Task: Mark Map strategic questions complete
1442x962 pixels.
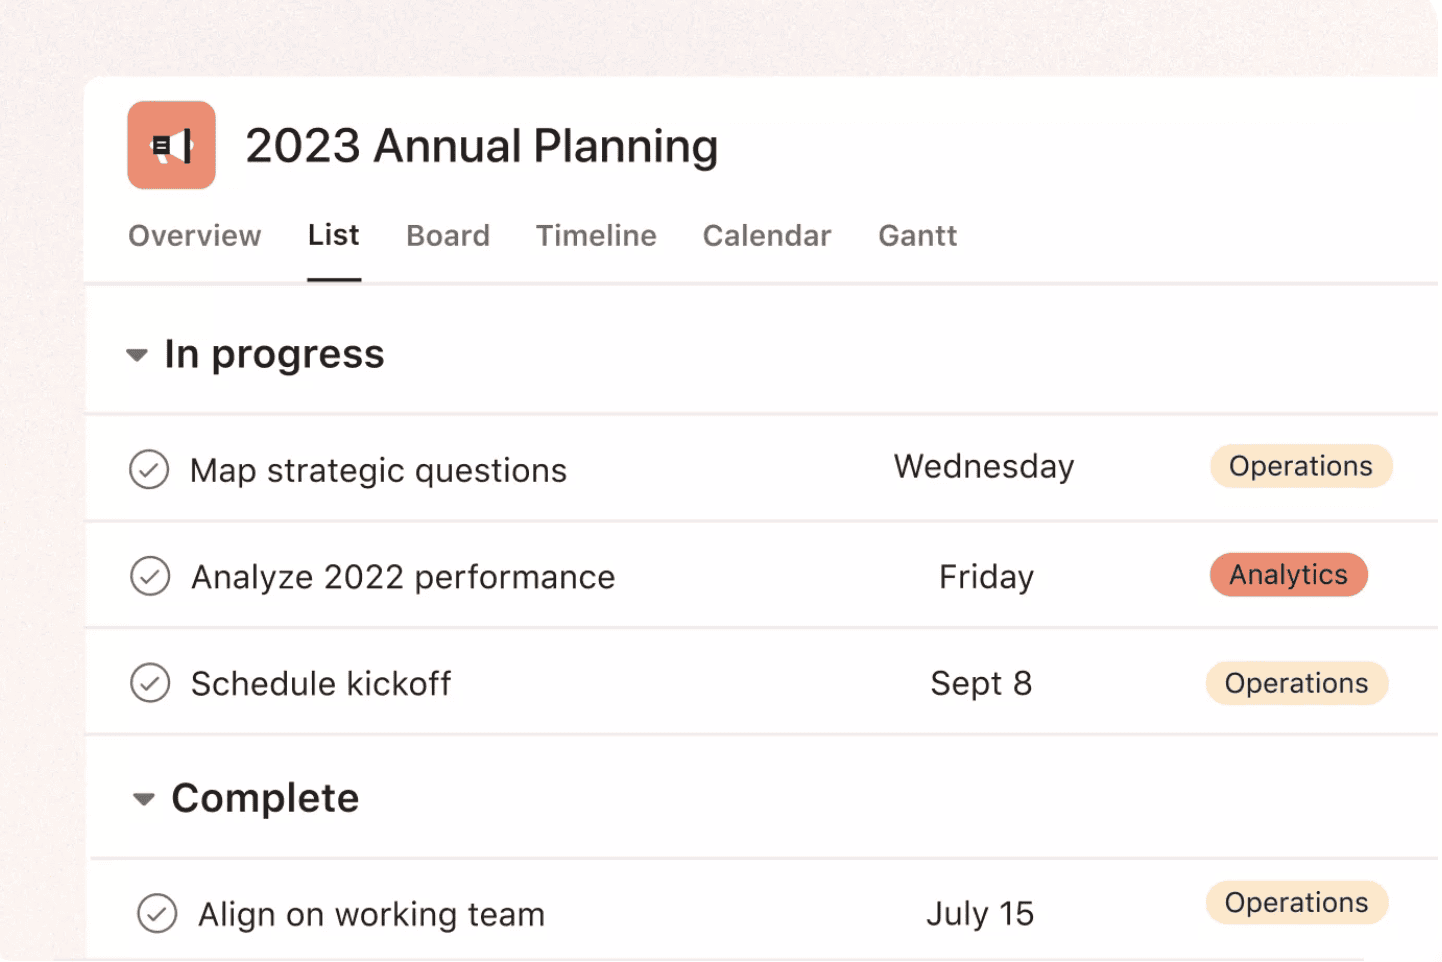Action: (149, 469)
